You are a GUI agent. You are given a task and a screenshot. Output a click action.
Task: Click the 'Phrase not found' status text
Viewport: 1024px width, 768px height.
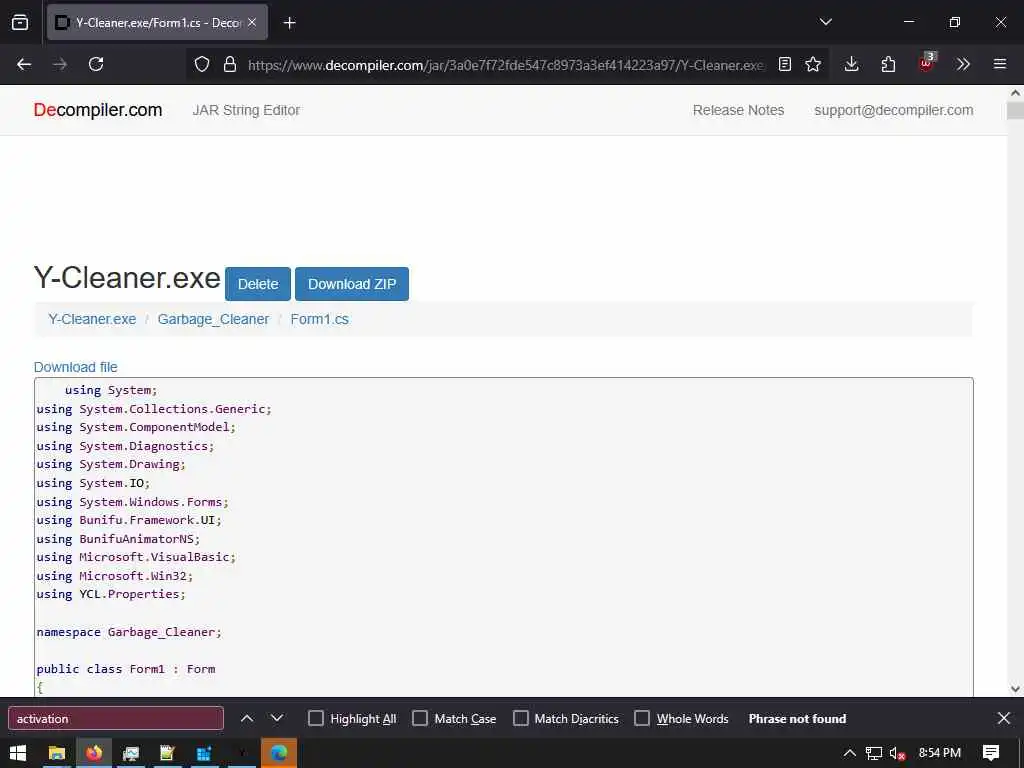[x=797, y=718]
